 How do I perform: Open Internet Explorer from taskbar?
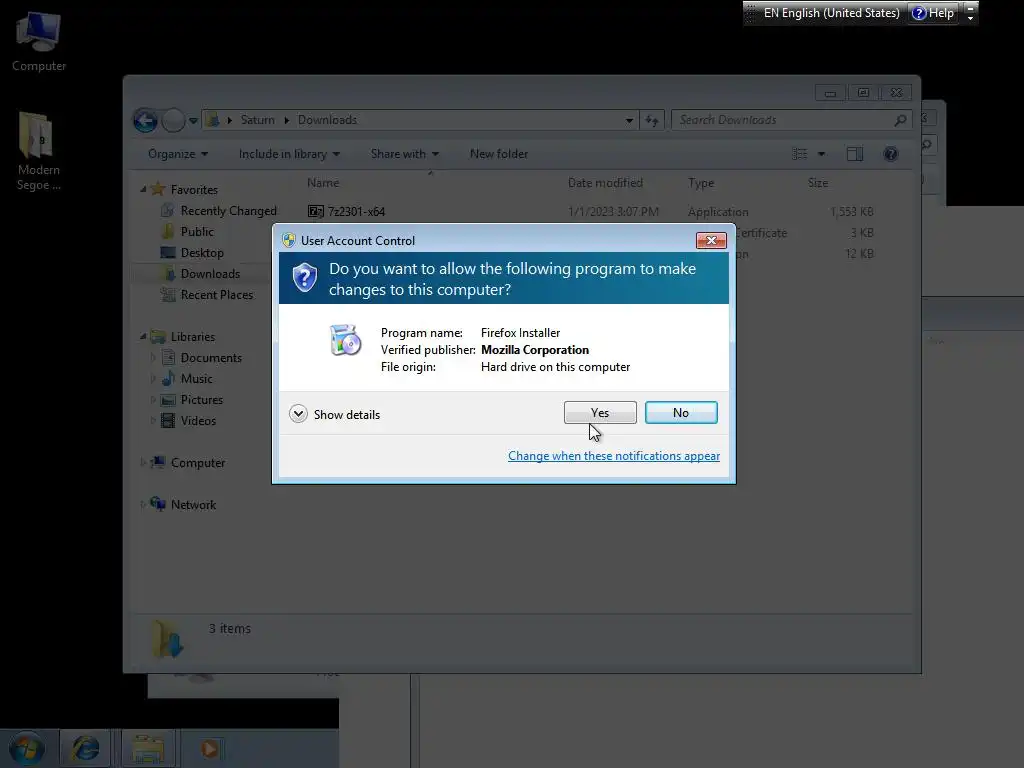[x=85, y=748]
